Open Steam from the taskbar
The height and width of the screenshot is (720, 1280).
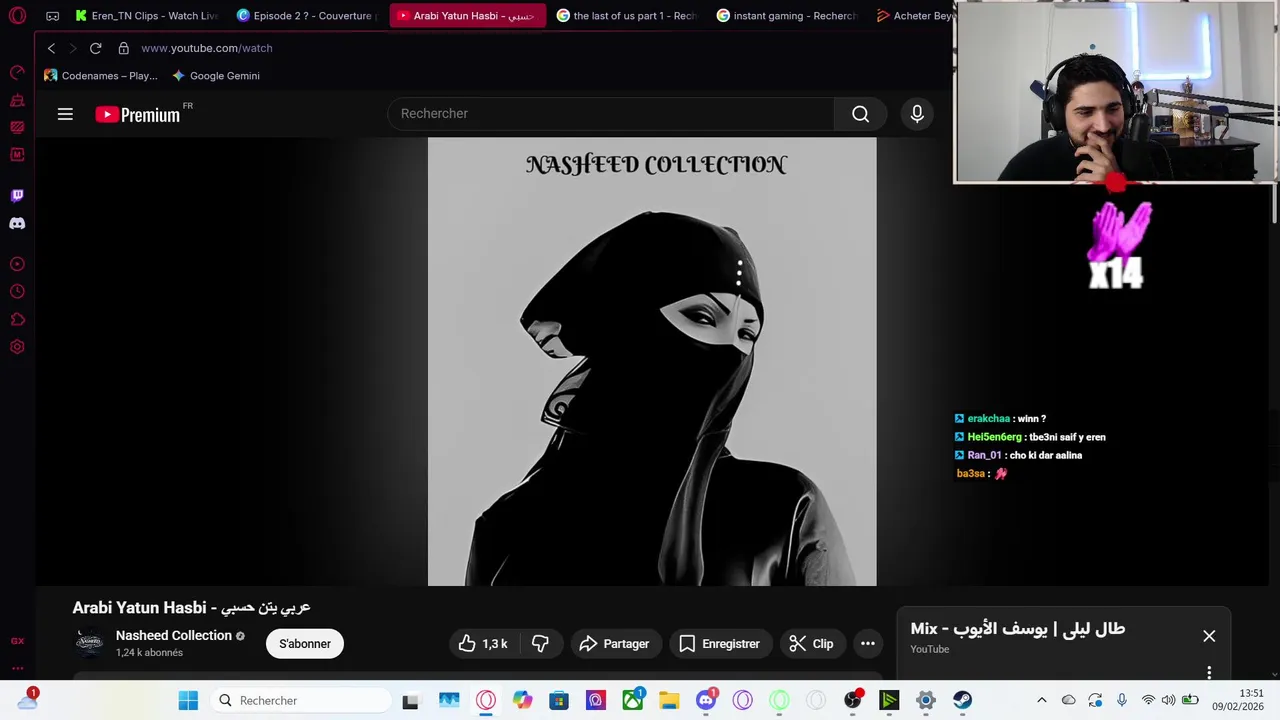click(x=962, y=700)
